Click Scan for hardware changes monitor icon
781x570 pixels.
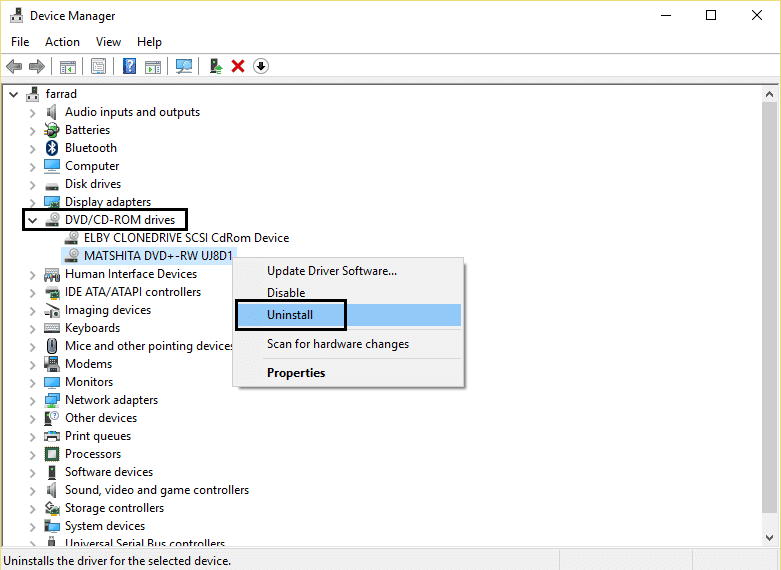tap(184, 66)
